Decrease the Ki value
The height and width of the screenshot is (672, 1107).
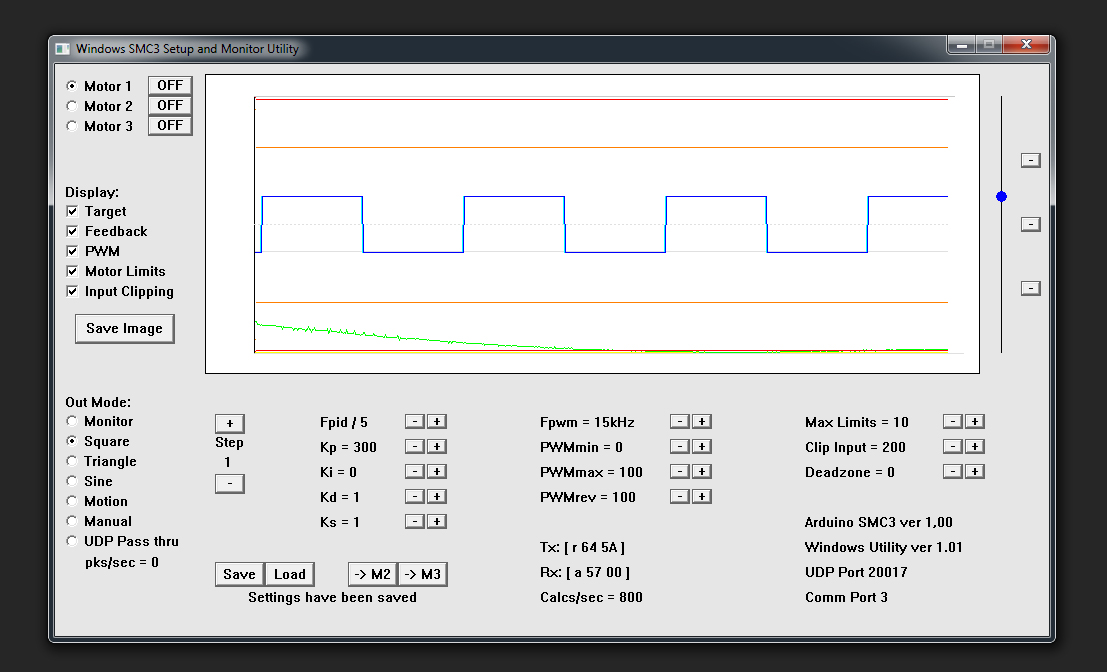415,472
